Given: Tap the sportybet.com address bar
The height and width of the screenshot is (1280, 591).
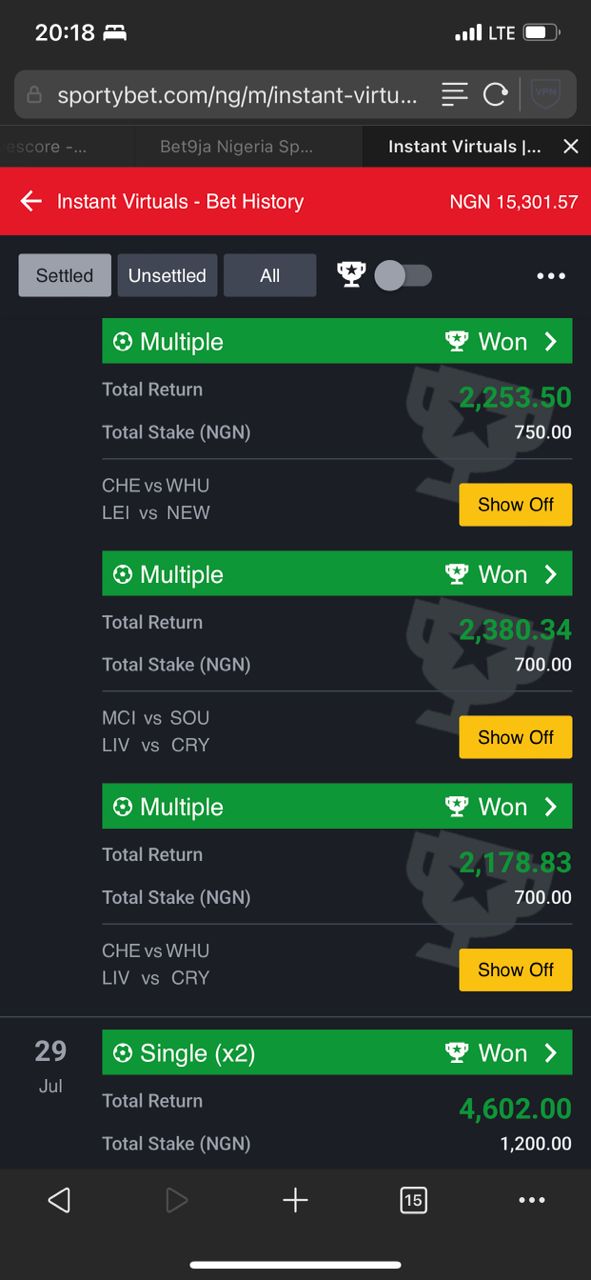Looking at the screenshot, I should coord(238,95).
